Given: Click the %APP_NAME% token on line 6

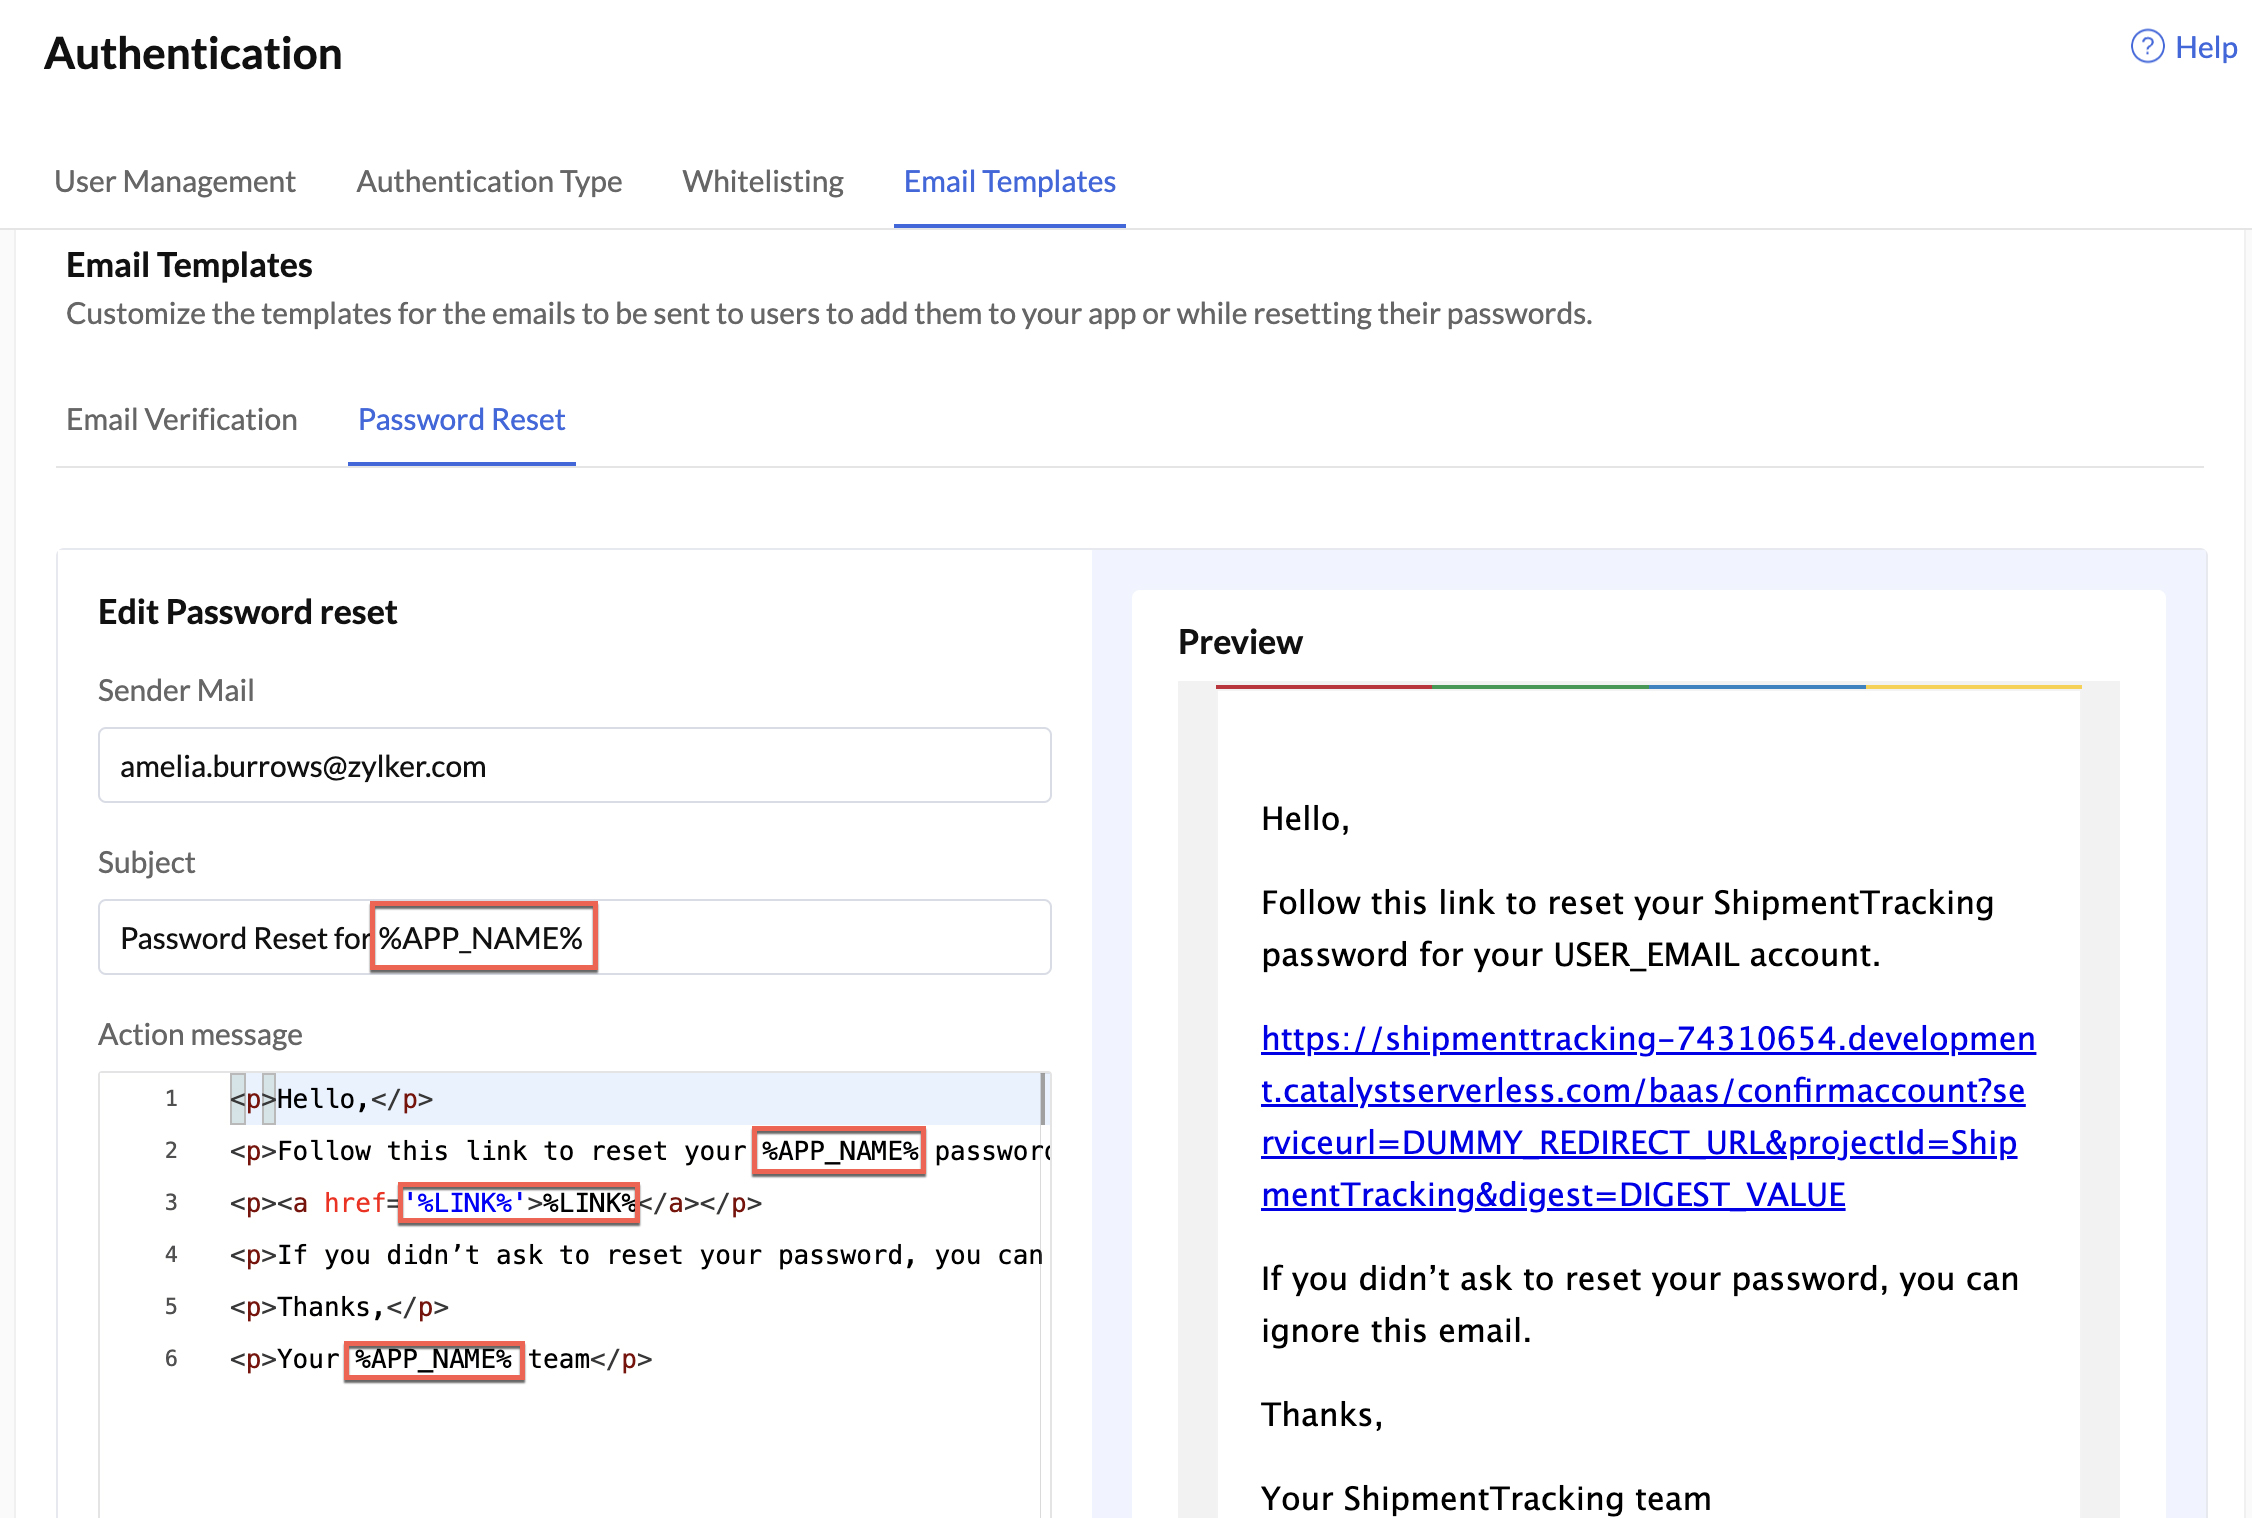Looking at the screenshot, I should (433, 1359).
